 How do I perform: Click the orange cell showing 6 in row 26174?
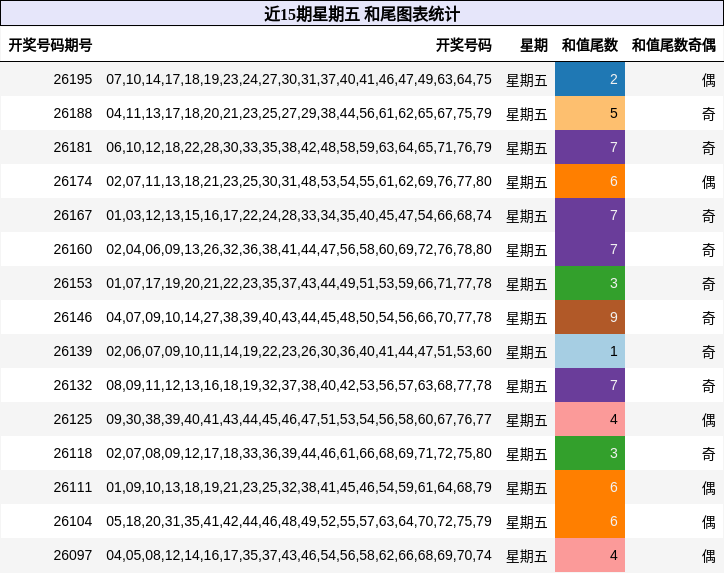click(x=590, y=181)
